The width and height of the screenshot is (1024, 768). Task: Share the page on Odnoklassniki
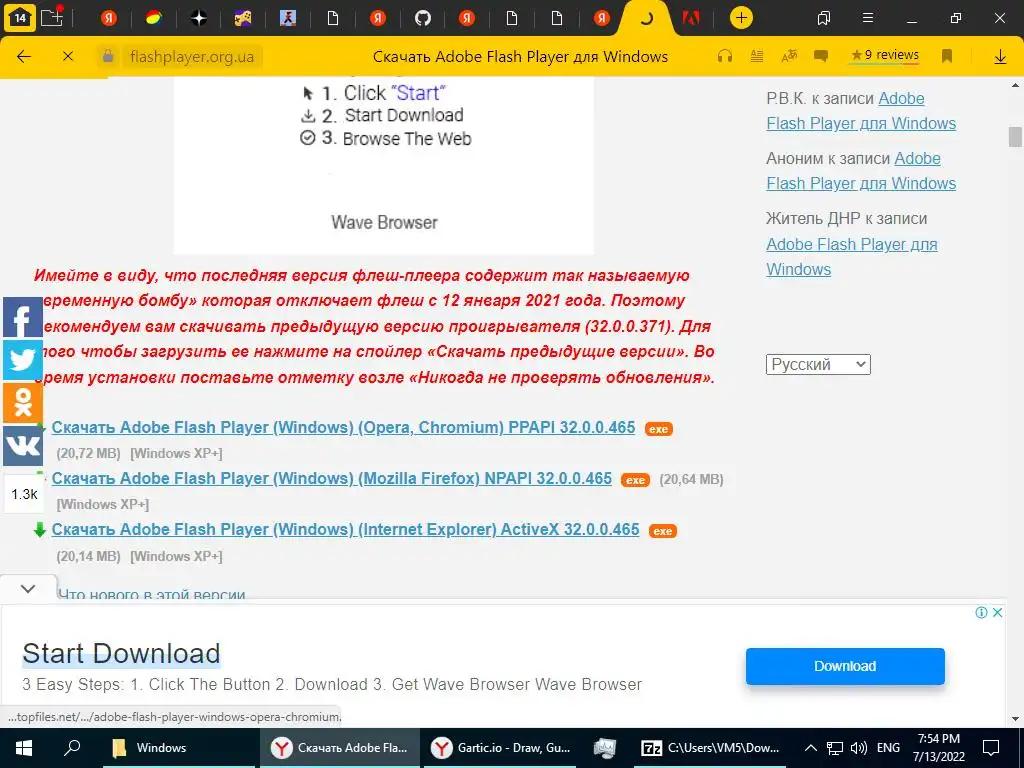click(x=23, y=403)
